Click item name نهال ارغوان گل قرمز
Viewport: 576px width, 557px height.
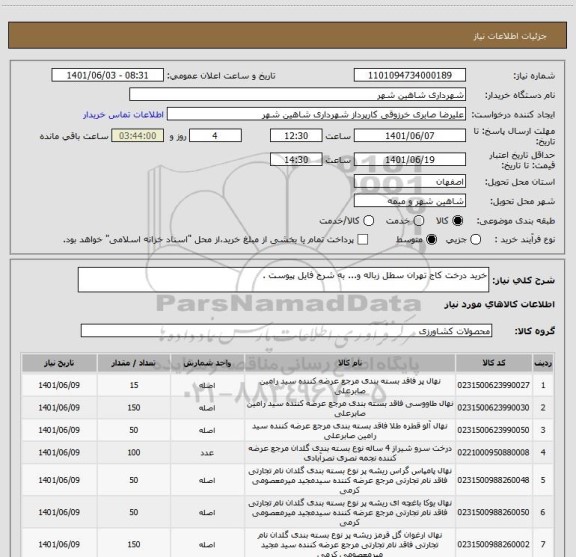pyautogui.click(x=350, y=545)
